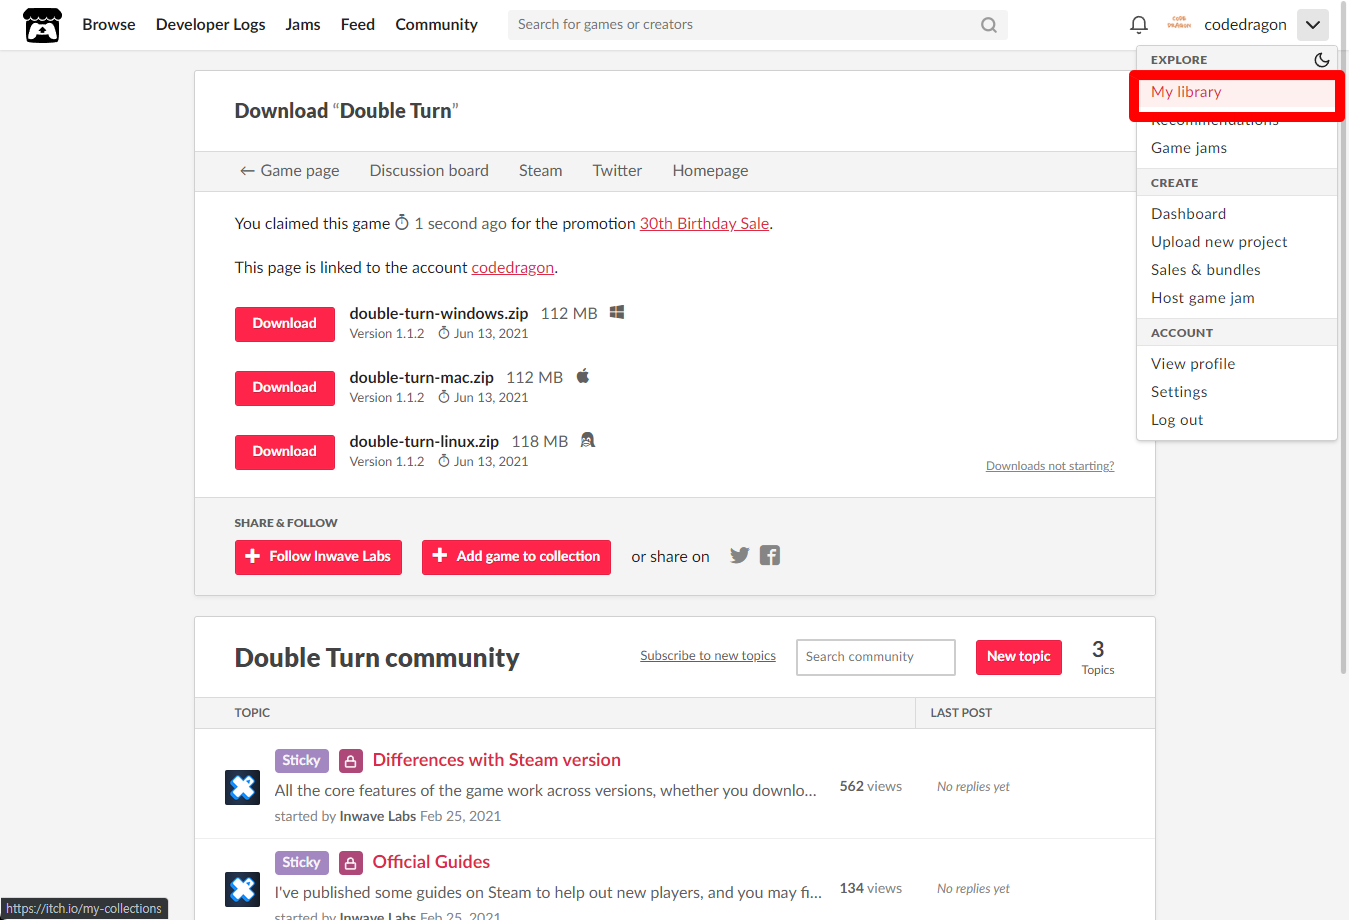The width and height of the screenshot is (1349, 920).
Task: Click the Sticky tag on Differences topic
Action: [302, 761]
